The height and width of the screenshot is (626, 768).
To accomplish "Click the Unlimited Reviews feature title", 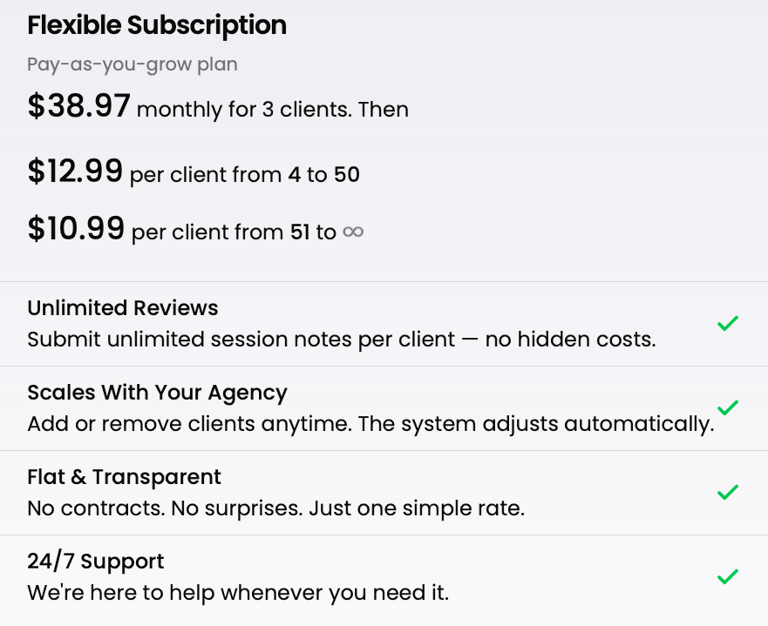I will coord(122,308).
